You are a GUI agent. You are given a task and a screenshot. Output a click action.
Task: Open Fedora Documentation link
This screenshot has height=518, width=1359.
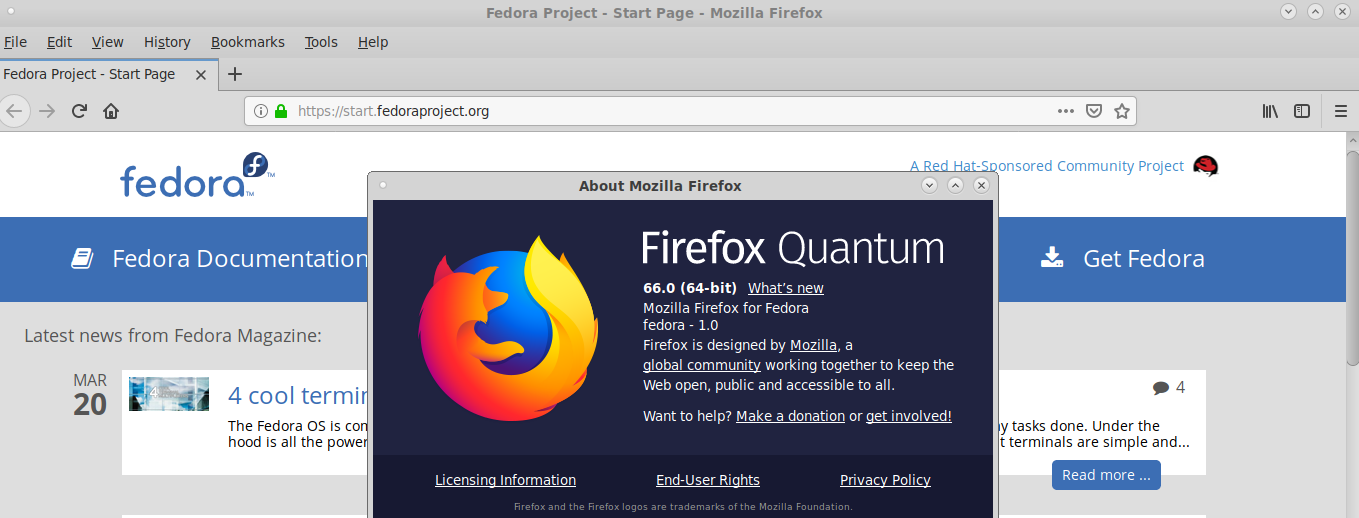240,259
